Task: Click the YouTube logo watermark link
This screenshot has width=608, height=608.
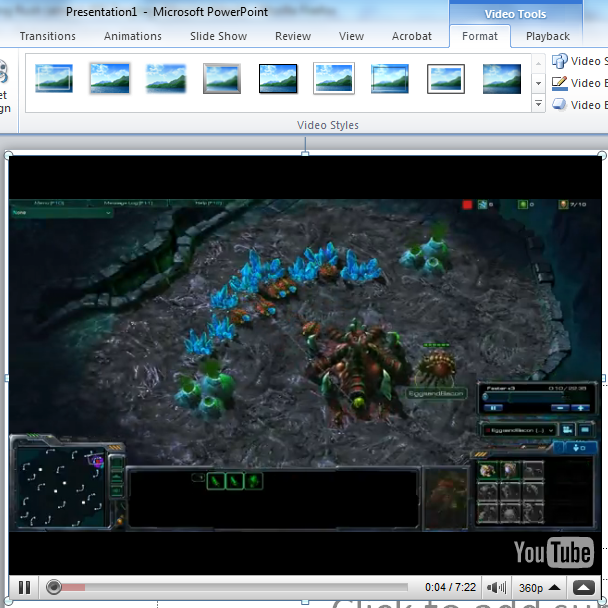Action: pos(554,552)
